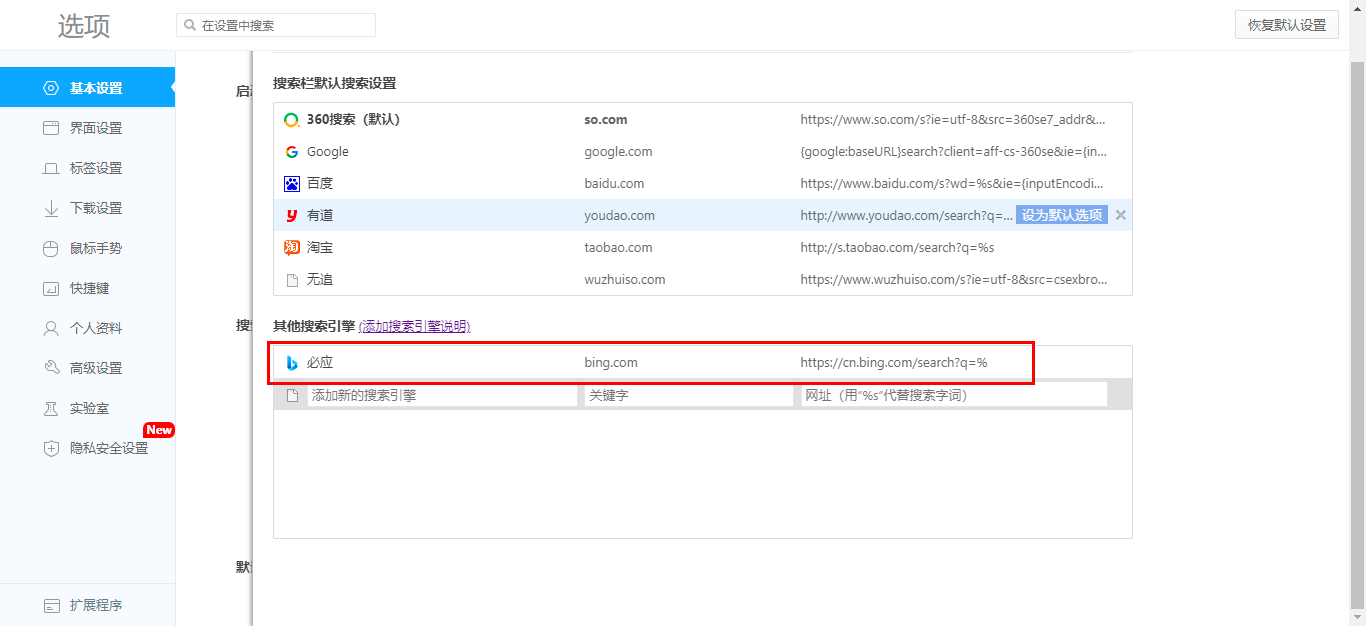The width and height of the screenshot is (1366, 626).
Task: Click the interface settings window icon
Action: [x=51, y=128]
